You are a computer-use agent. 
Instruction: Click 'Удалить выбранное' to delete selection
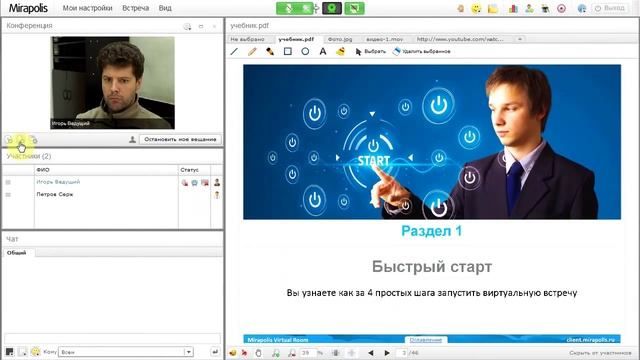pyautogui.click(x=422, y=51)
